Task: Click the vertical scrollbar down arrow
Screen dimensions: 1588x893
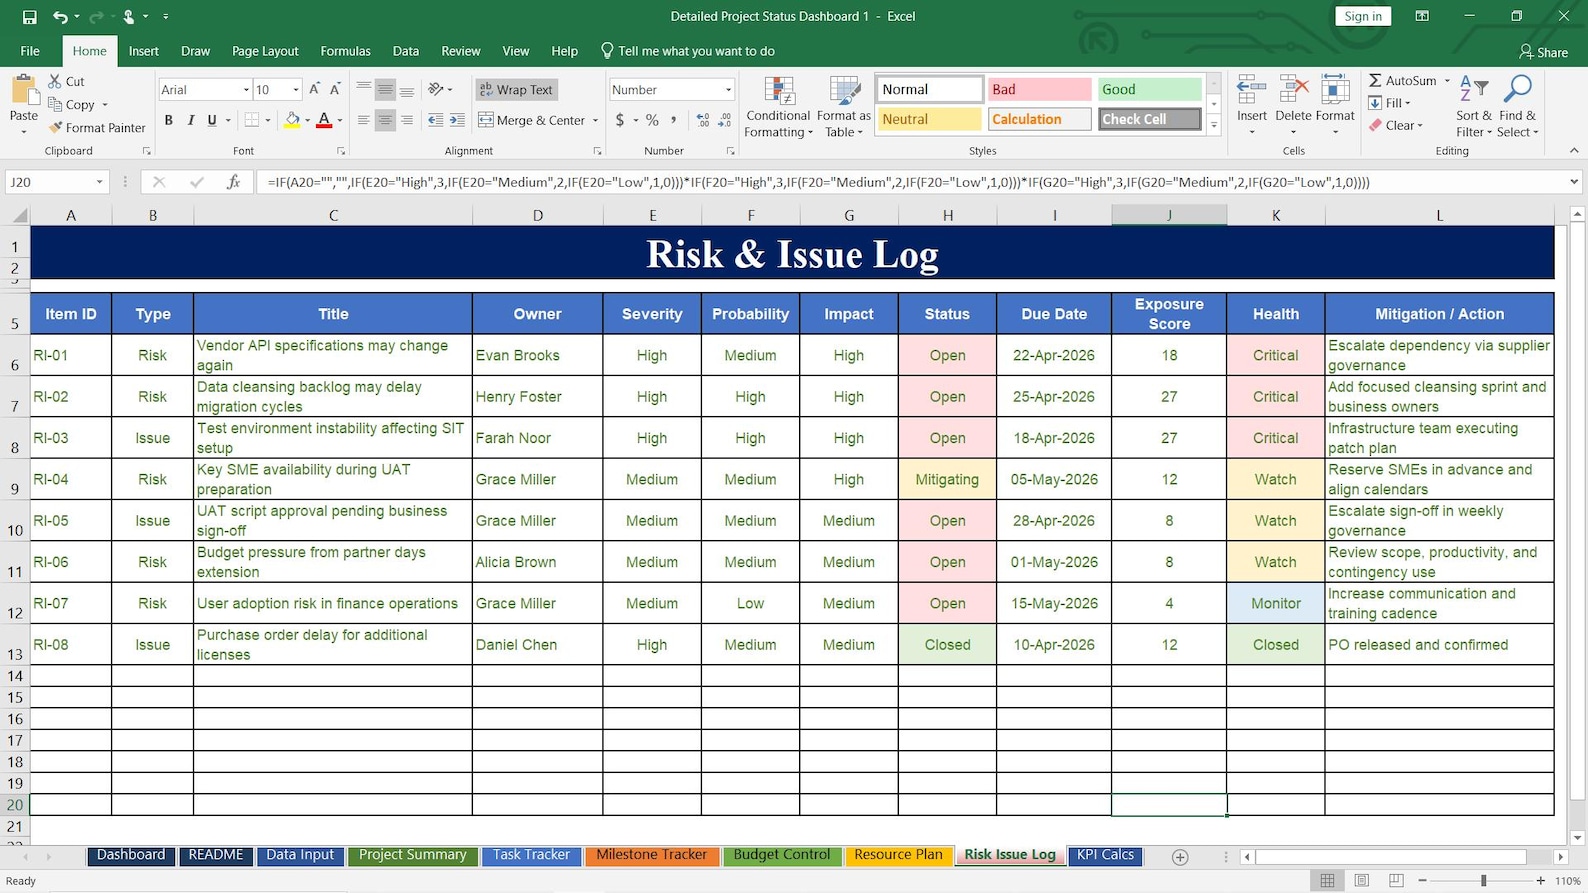Action: [x=1577, y=838]
